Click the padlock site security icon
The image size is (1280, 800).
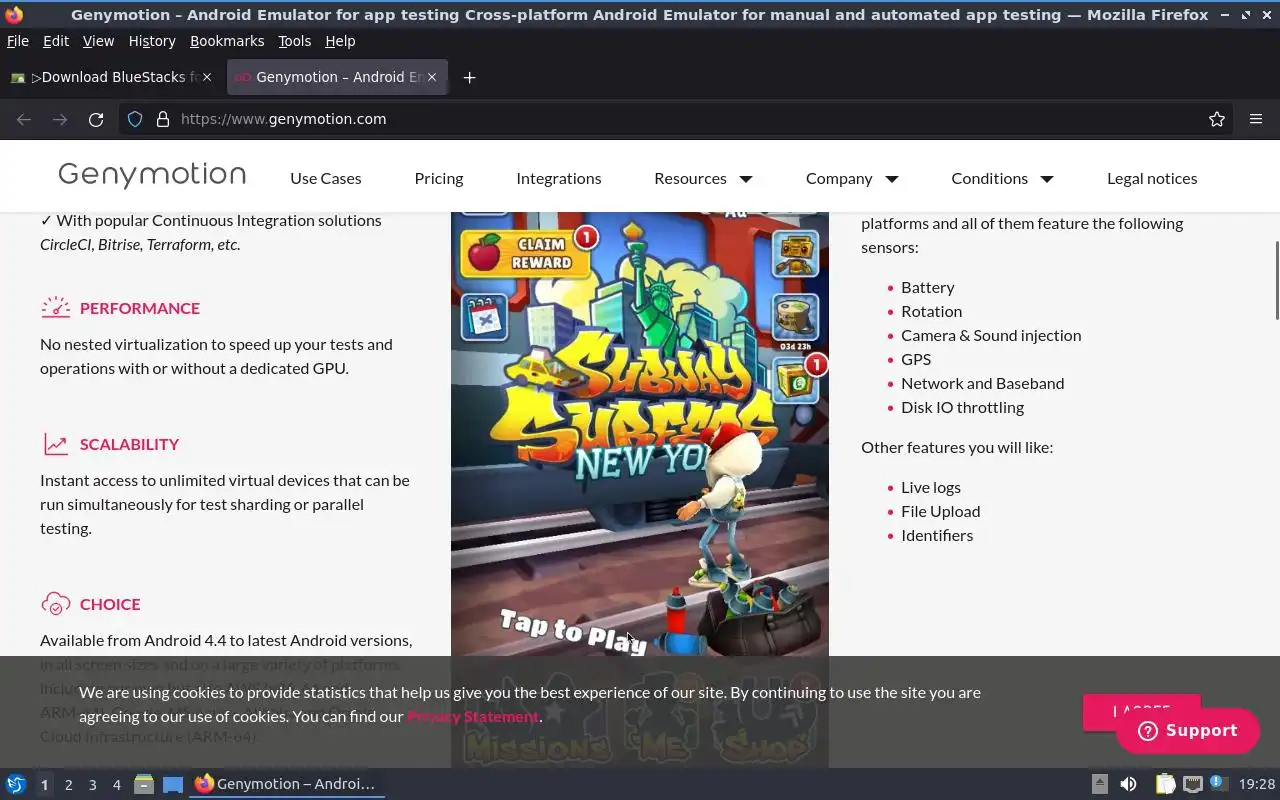point(163,119)
